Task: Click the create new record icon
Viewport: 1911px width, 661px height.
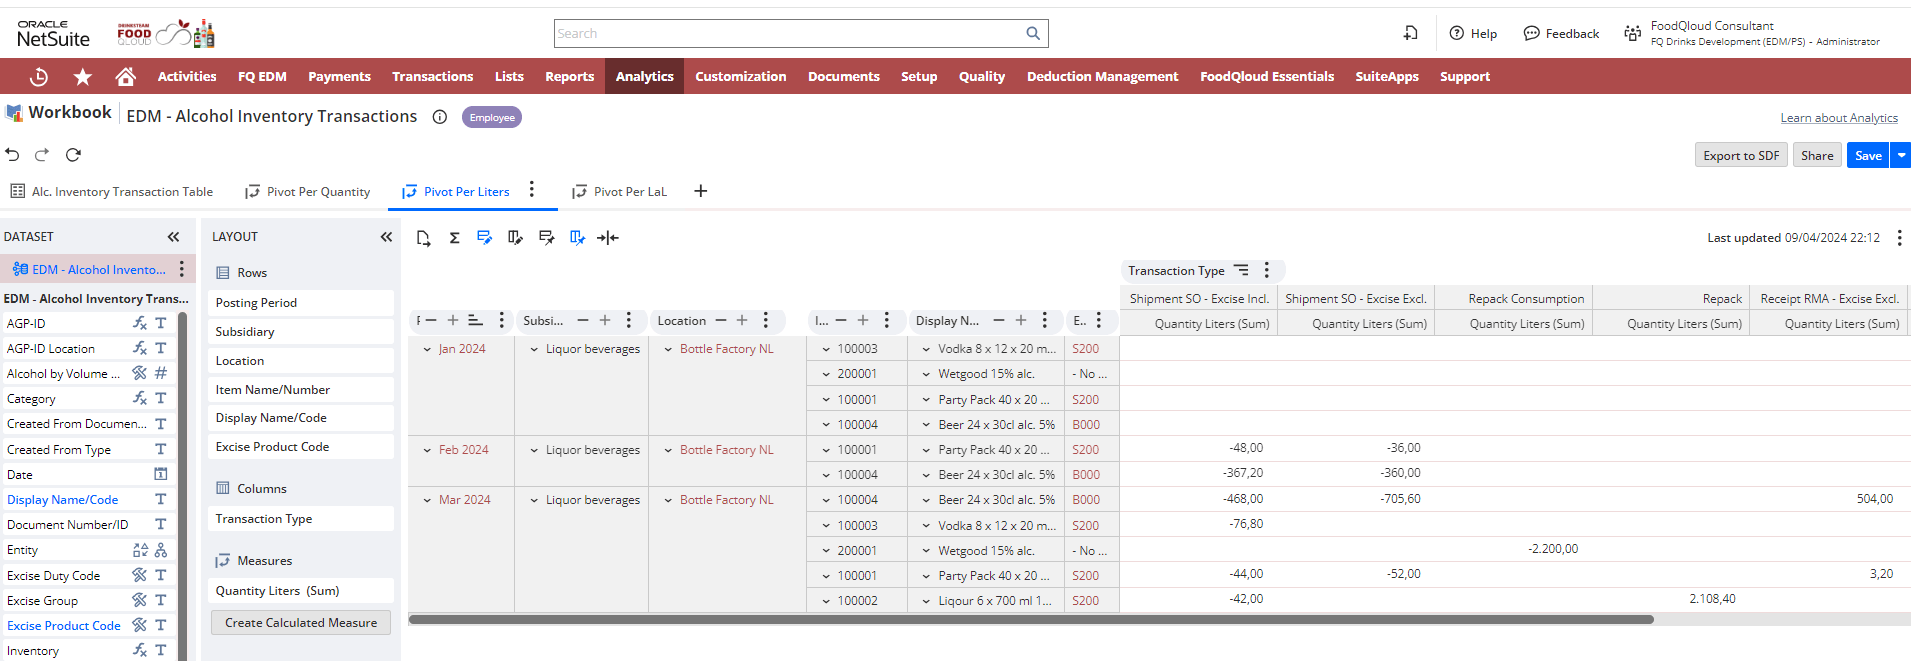Action: [x=1410, y=33]
